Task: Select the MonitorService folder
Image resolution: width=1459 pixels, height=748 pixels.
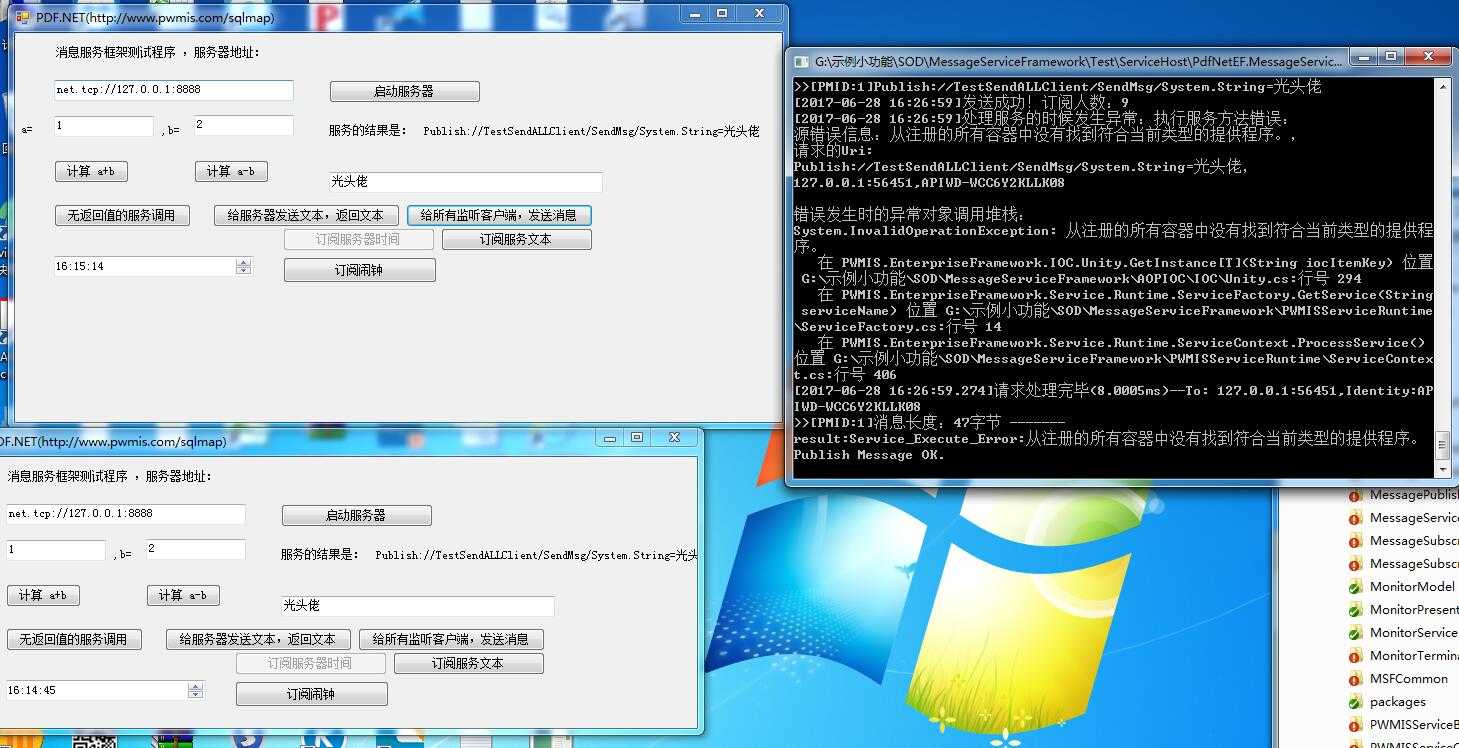Action: [1404, 633]
